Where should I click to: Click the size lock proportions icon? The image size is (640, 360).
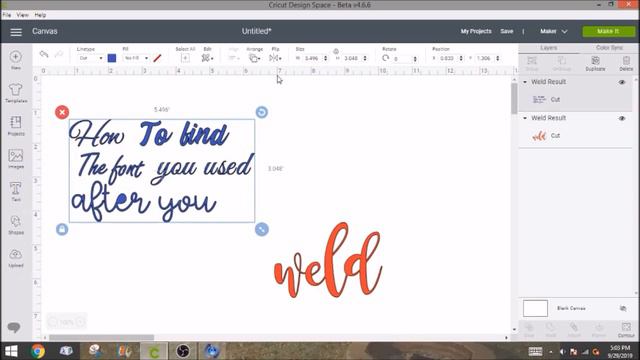336,51
